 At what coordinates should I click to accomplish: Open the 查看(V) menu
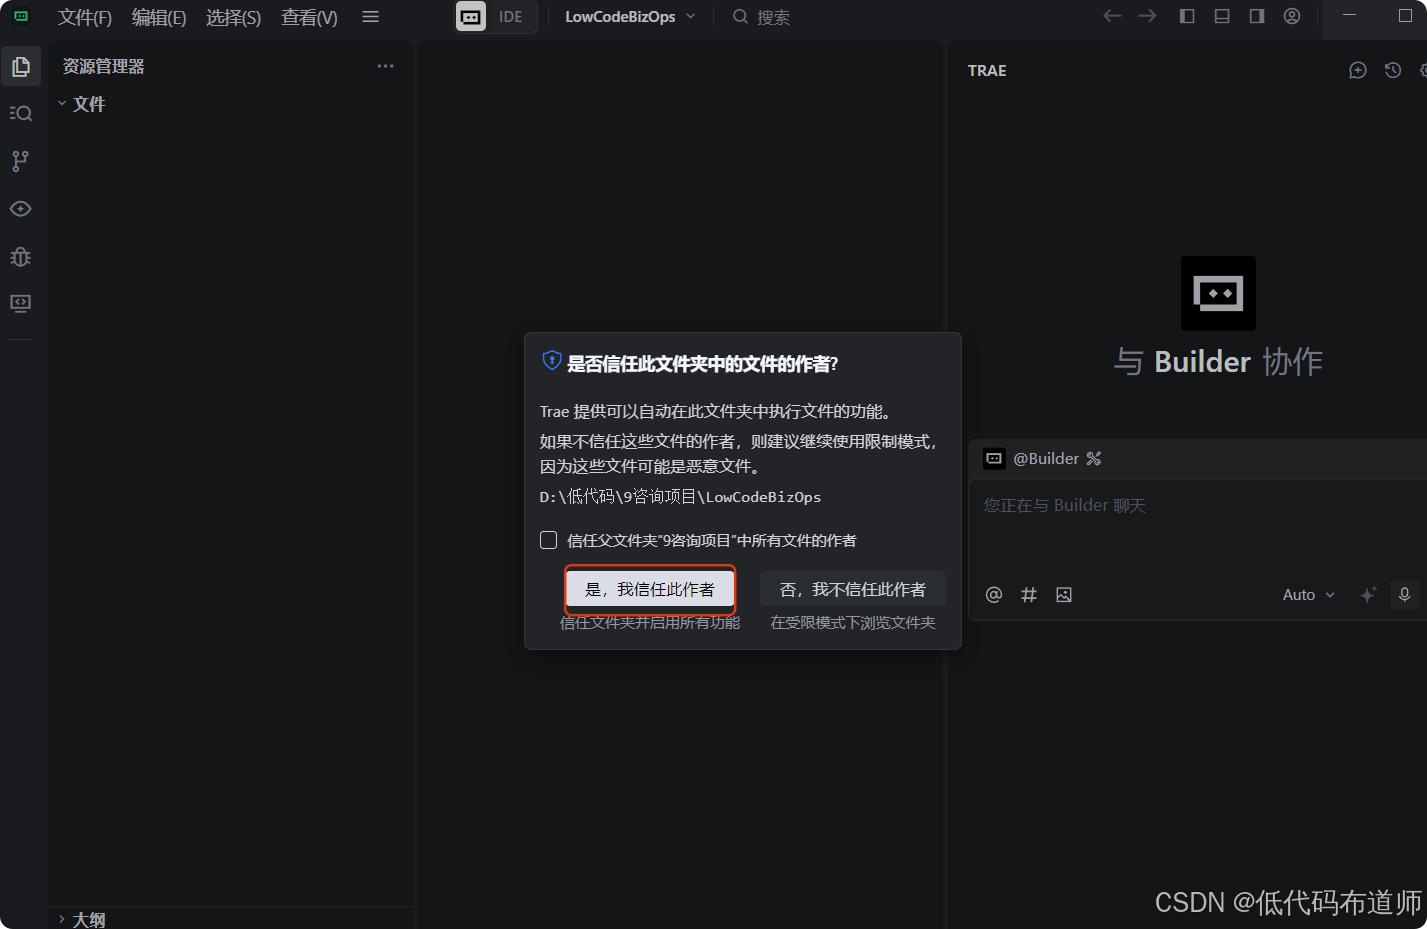309,17
